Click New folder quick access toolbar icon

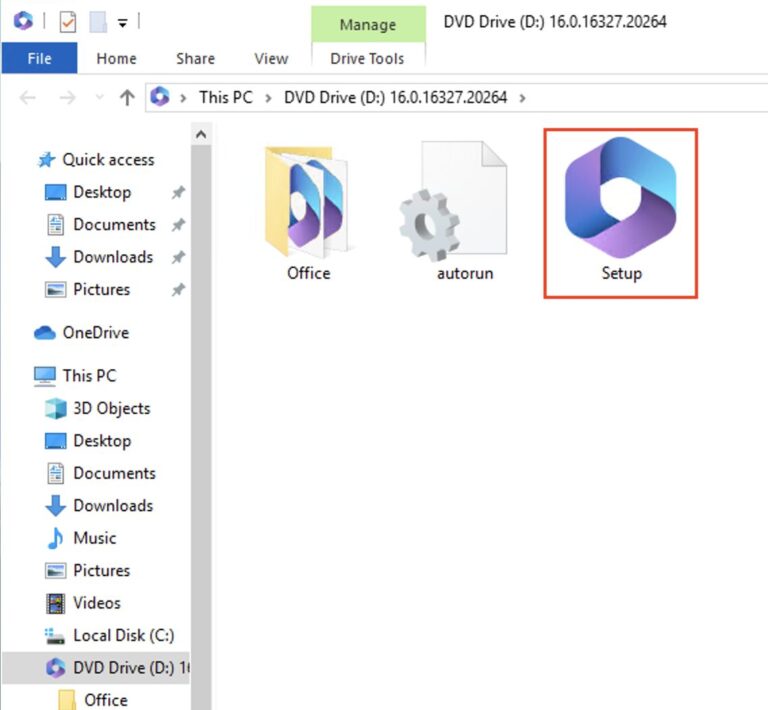[97, 22]
